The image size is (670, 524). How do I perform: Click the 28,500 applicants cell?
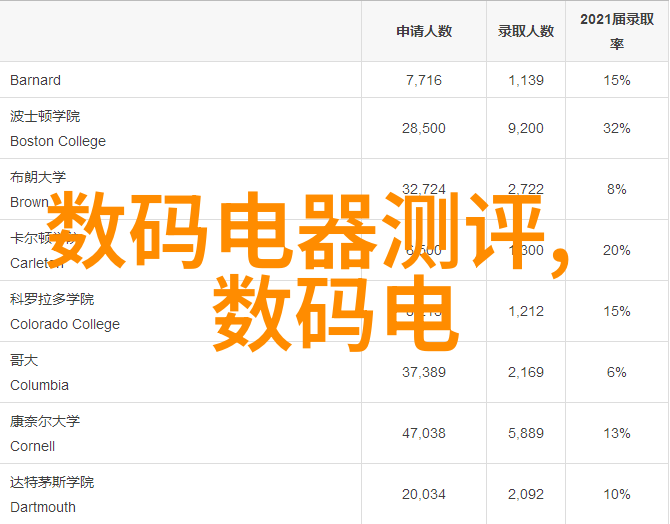point(424,128)
